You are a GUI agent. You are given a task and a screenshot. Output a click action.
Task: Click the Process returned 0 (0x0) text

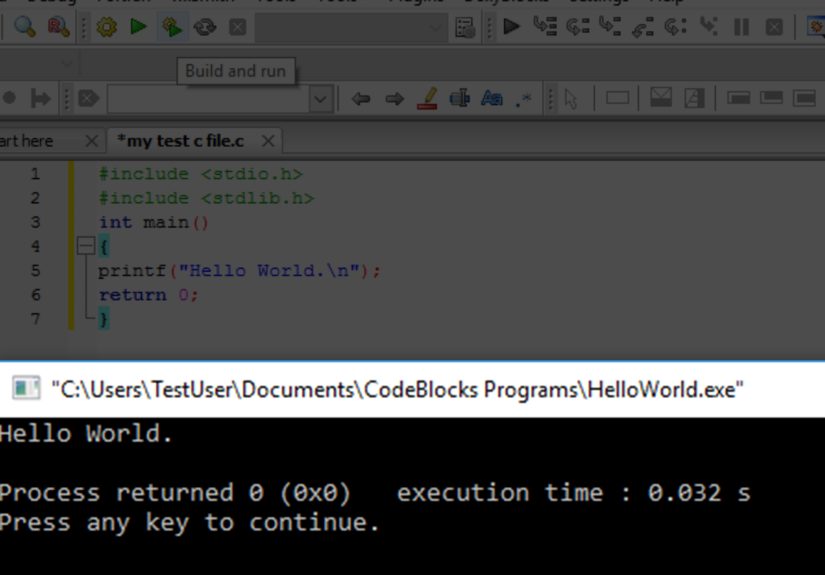click(175, 493)
